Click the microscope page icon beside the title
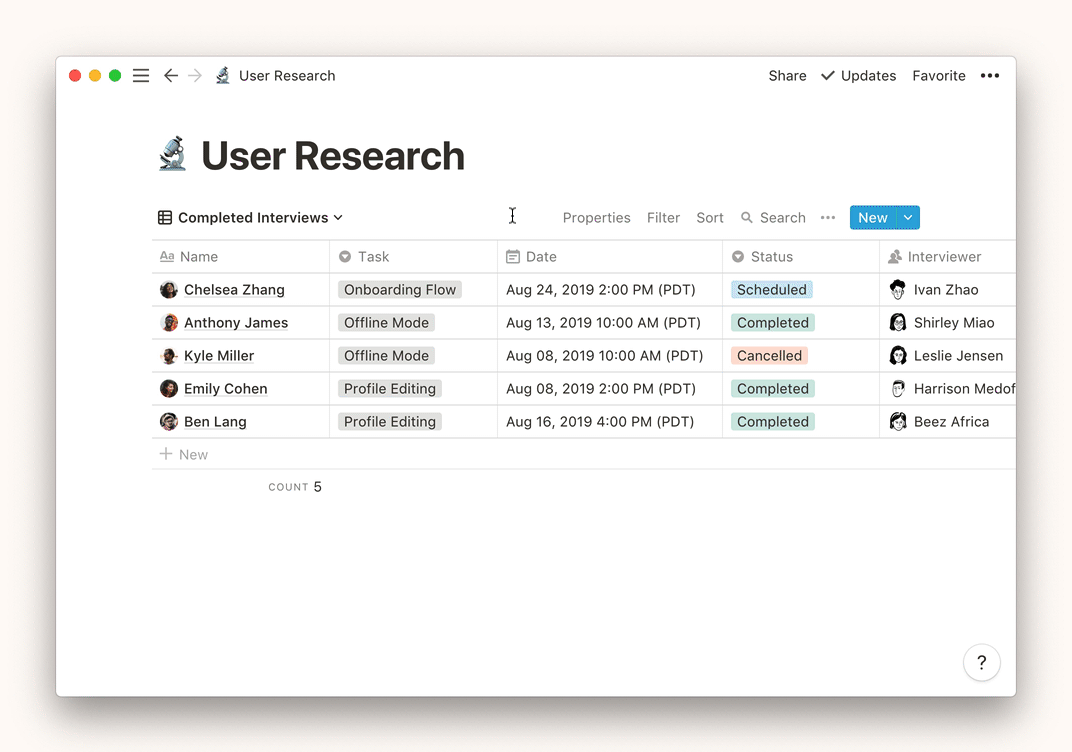This screenshot has width=1072, height=752. coord(173,155)
